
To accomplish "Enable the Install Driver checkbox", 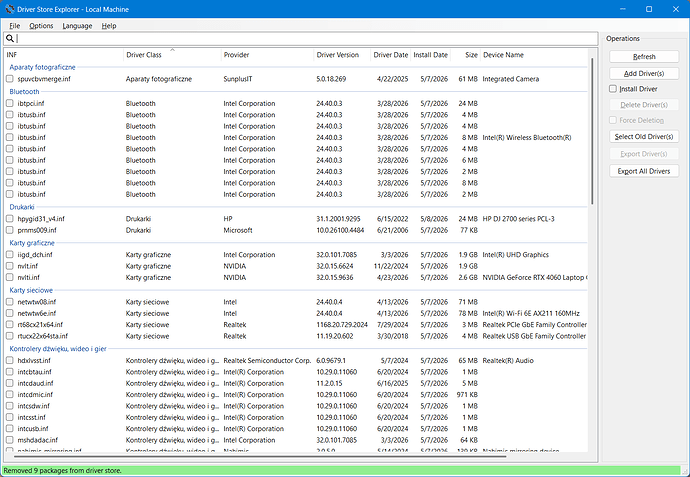I will click(613, 89).
